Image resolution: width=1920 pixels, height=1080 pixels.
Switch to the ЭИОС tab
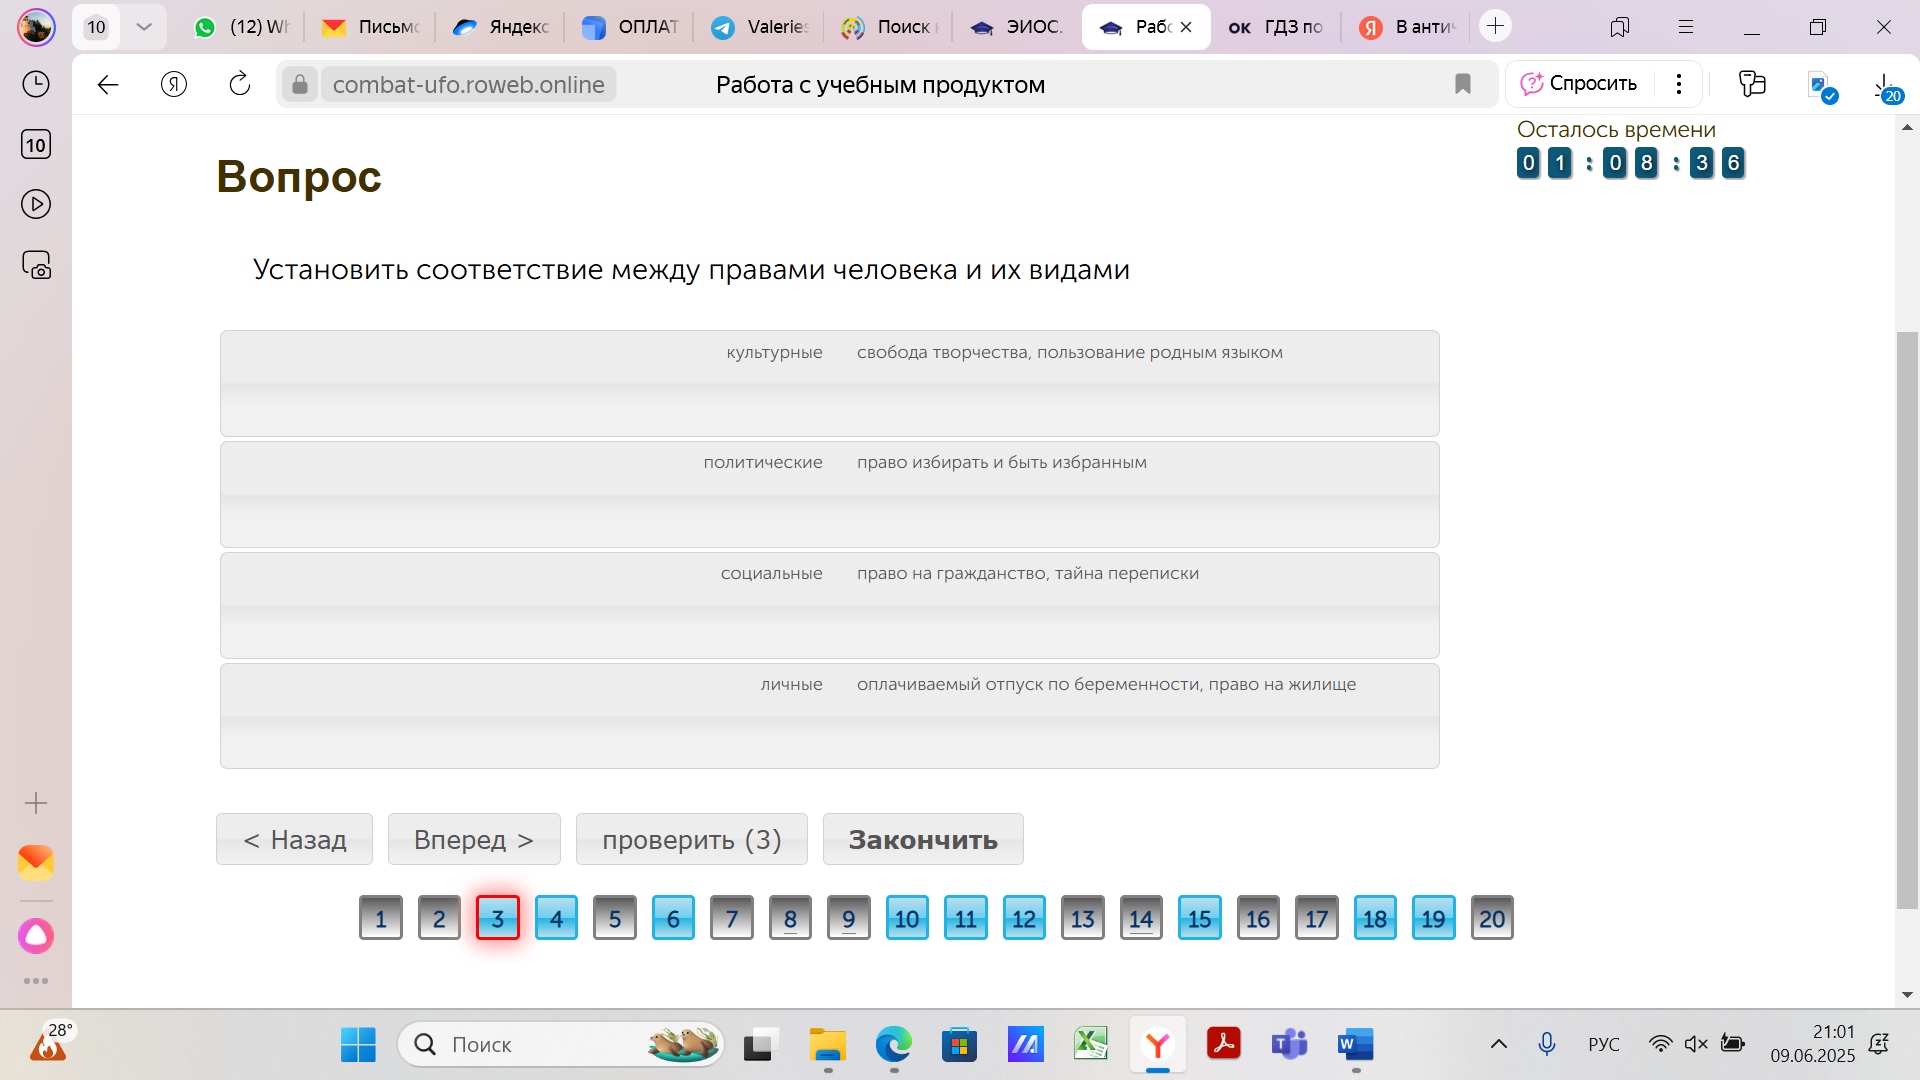click(1016, 27)
